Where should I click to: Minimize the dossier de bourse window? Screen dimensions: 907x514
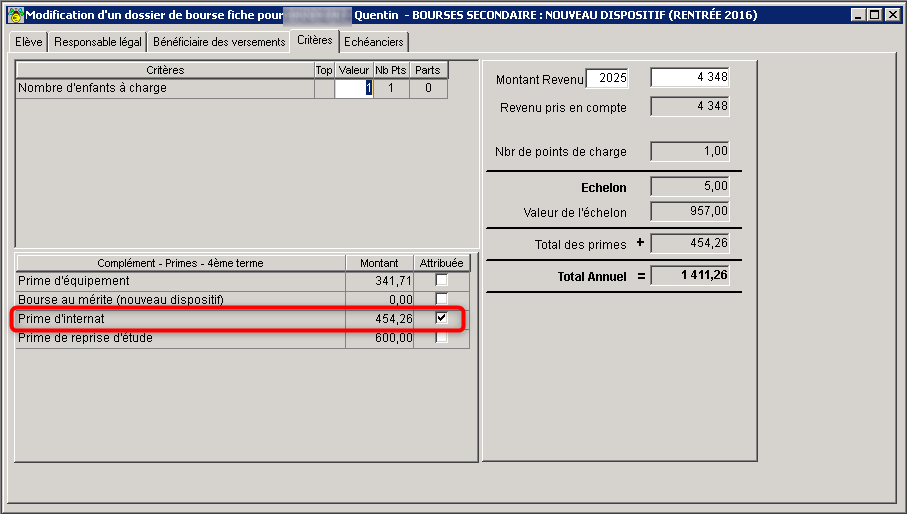coord(858,15)
